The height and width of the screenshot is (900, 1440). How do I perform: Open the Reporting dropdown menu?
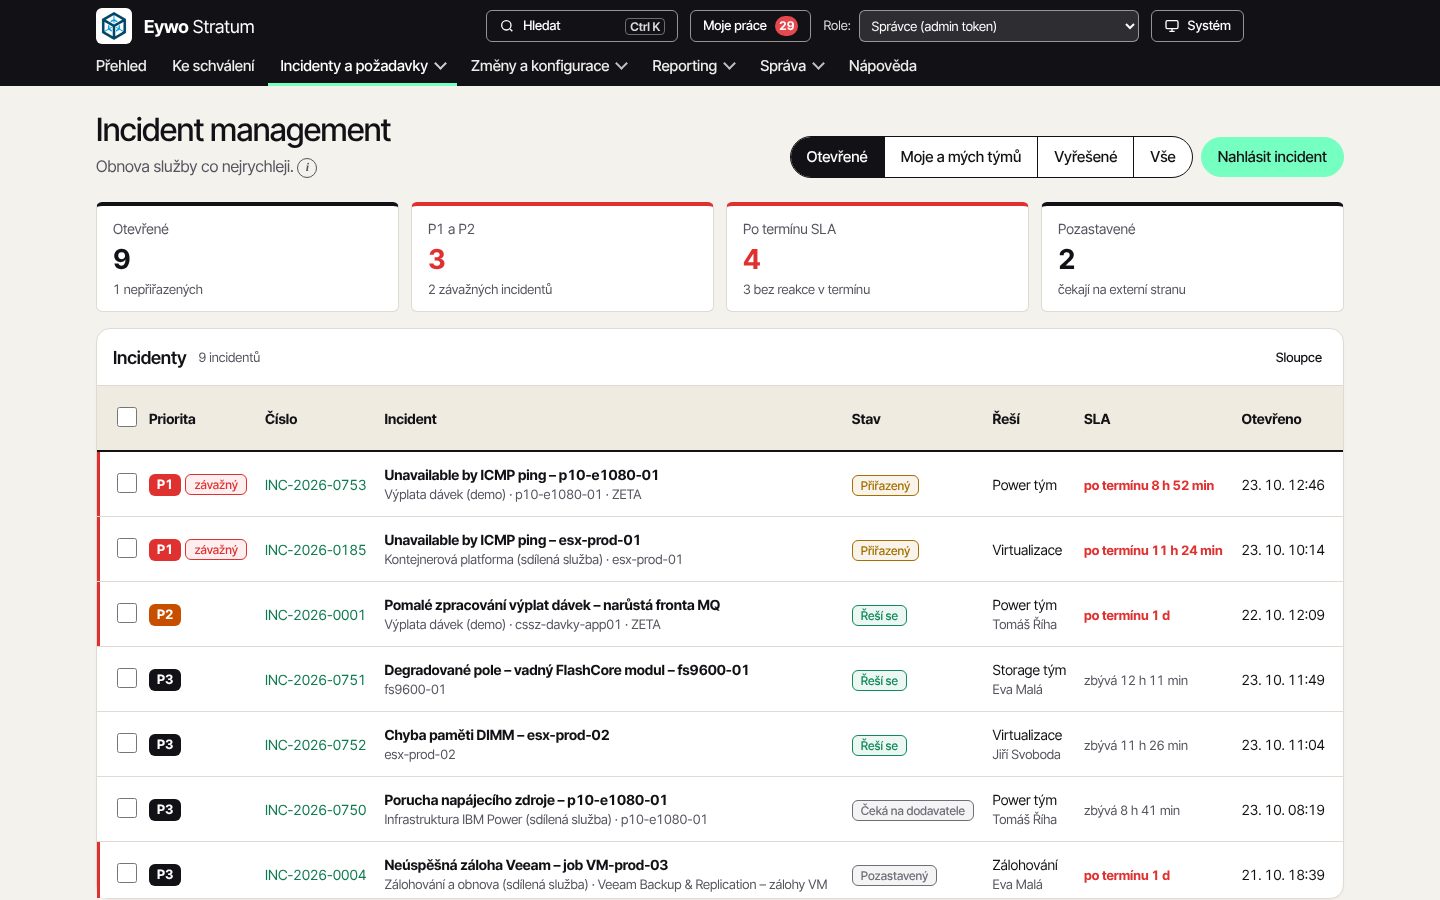(x=694, y=66)
